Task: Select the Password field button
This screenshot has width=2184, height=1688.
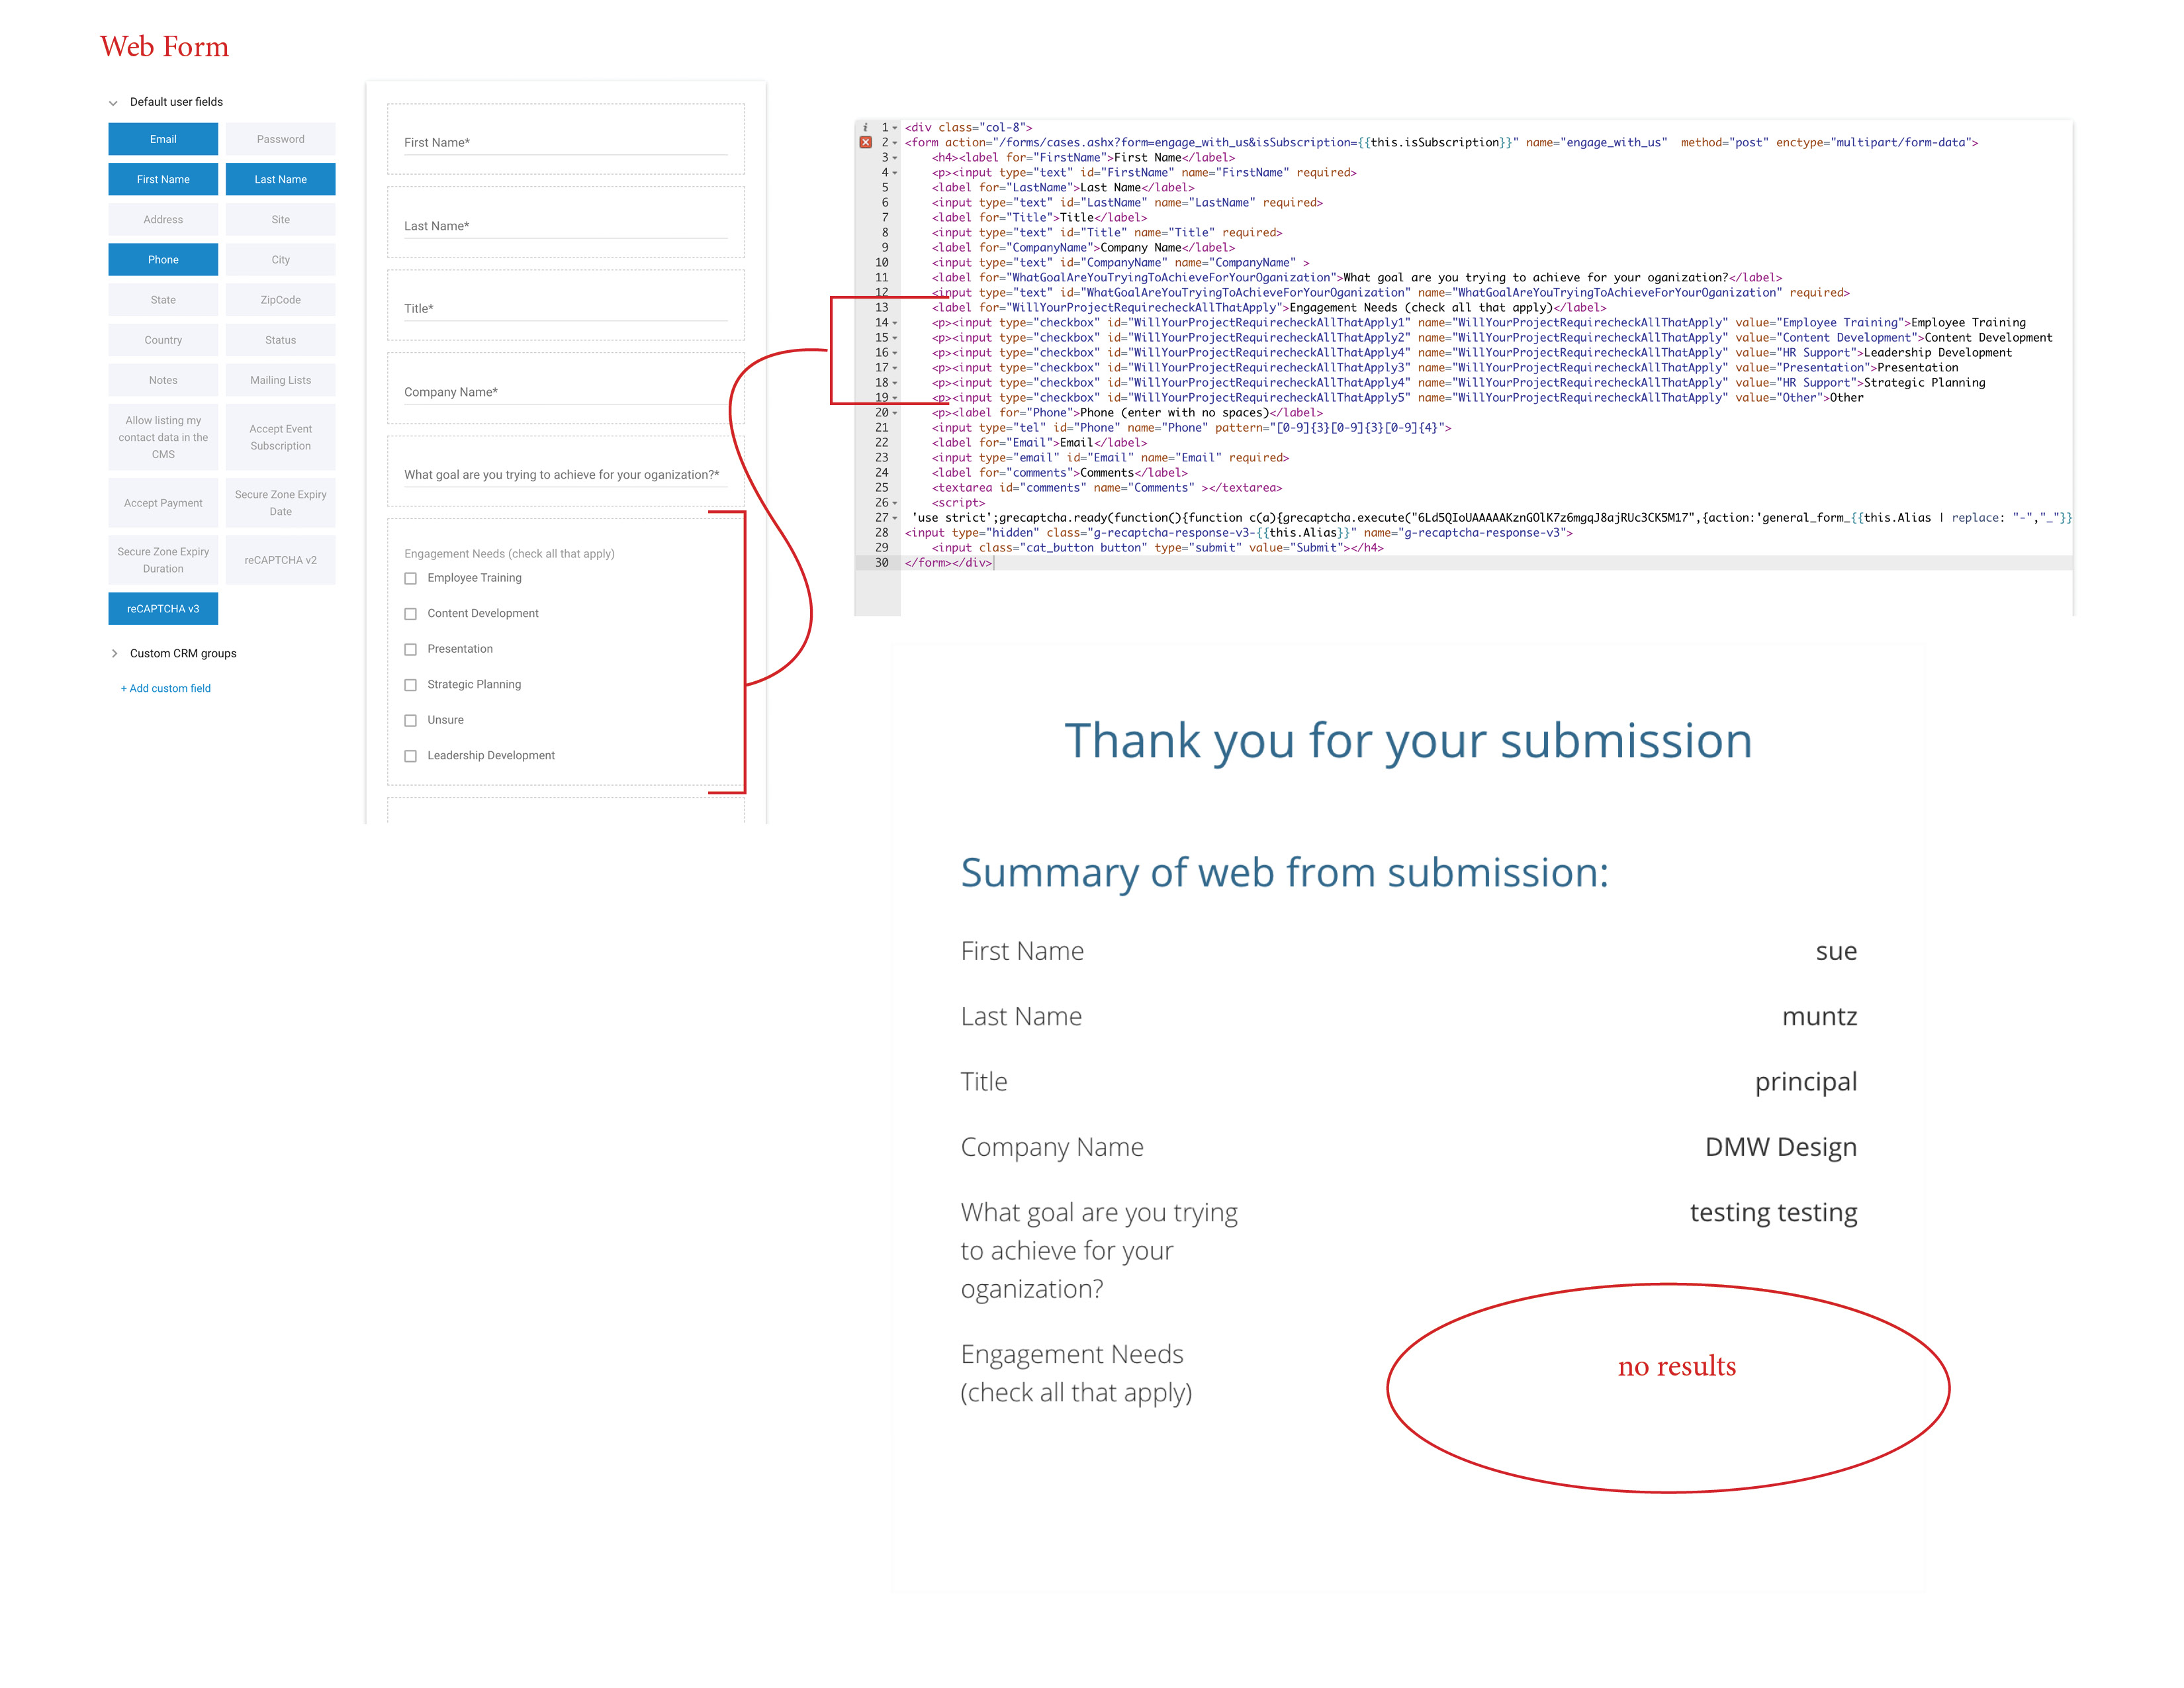Action: tap(280, 139)
